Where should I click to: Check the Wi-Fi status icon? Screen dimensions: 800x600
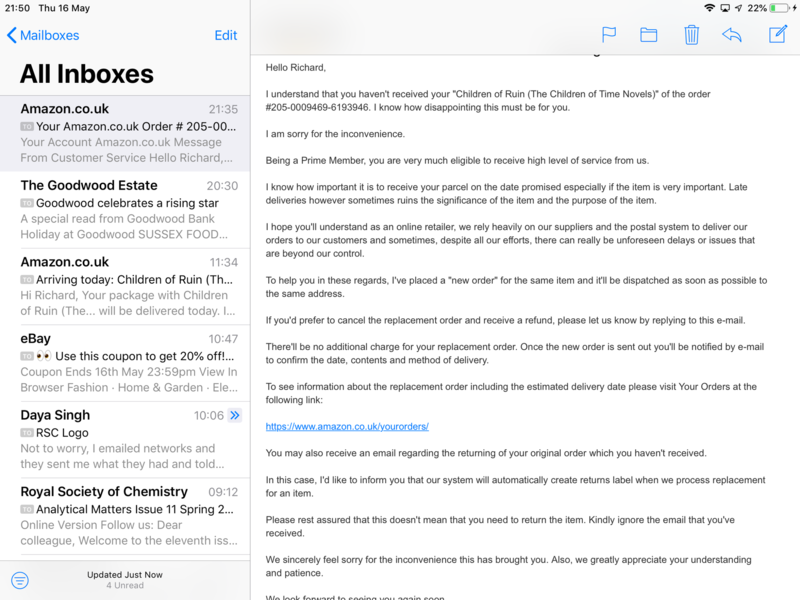709,8
